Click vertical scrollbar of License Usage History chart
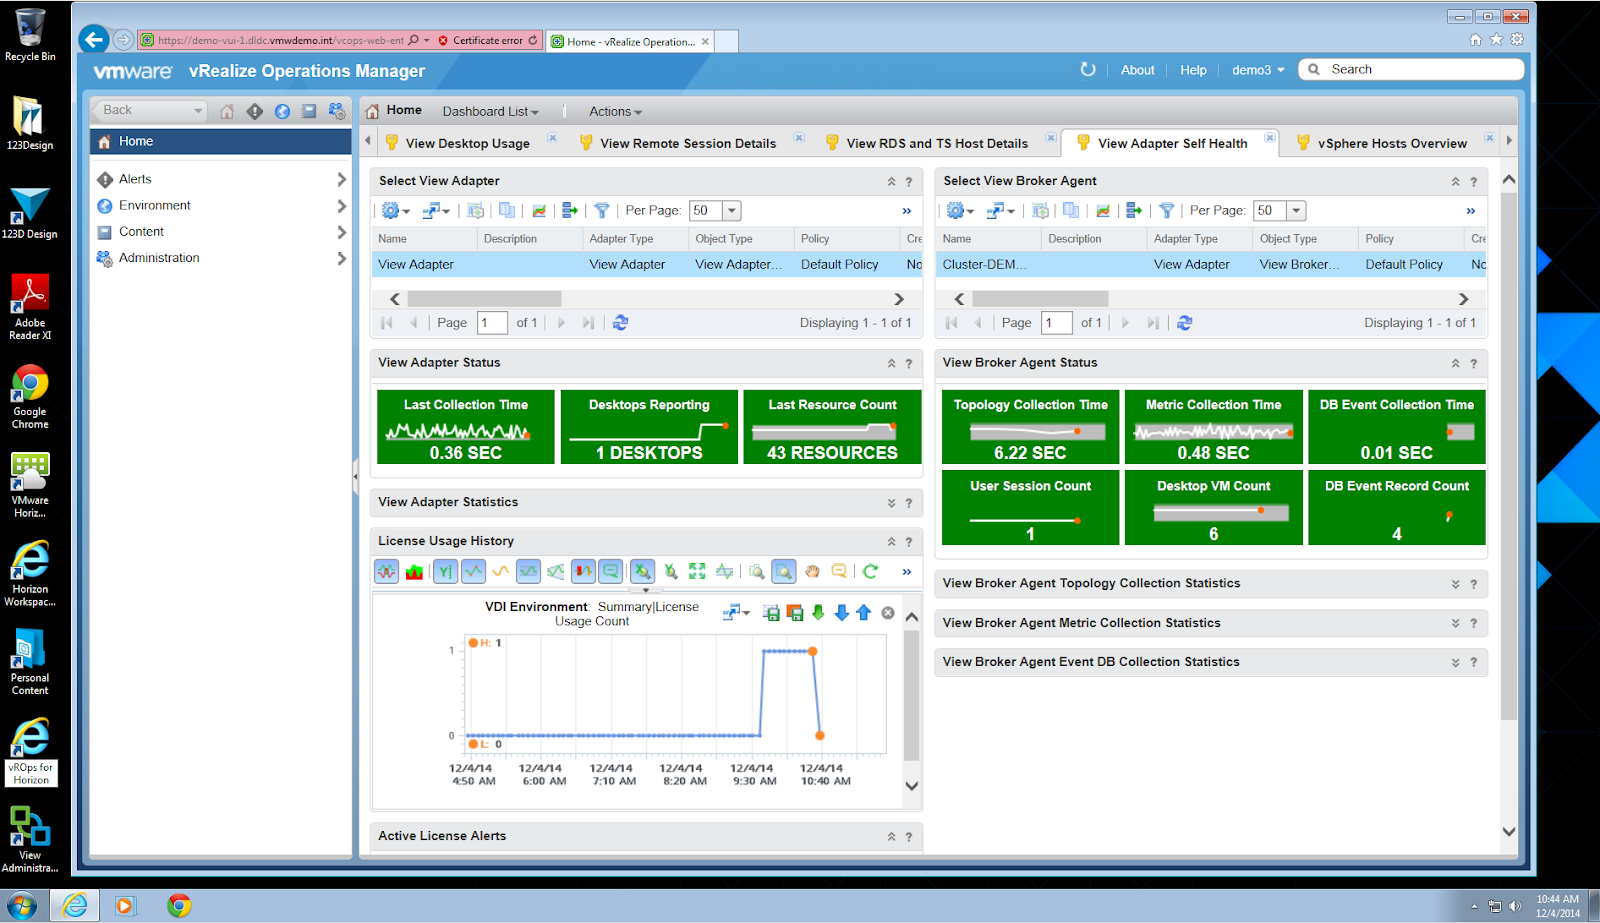The image size is (1600, 923). [911, 696]
